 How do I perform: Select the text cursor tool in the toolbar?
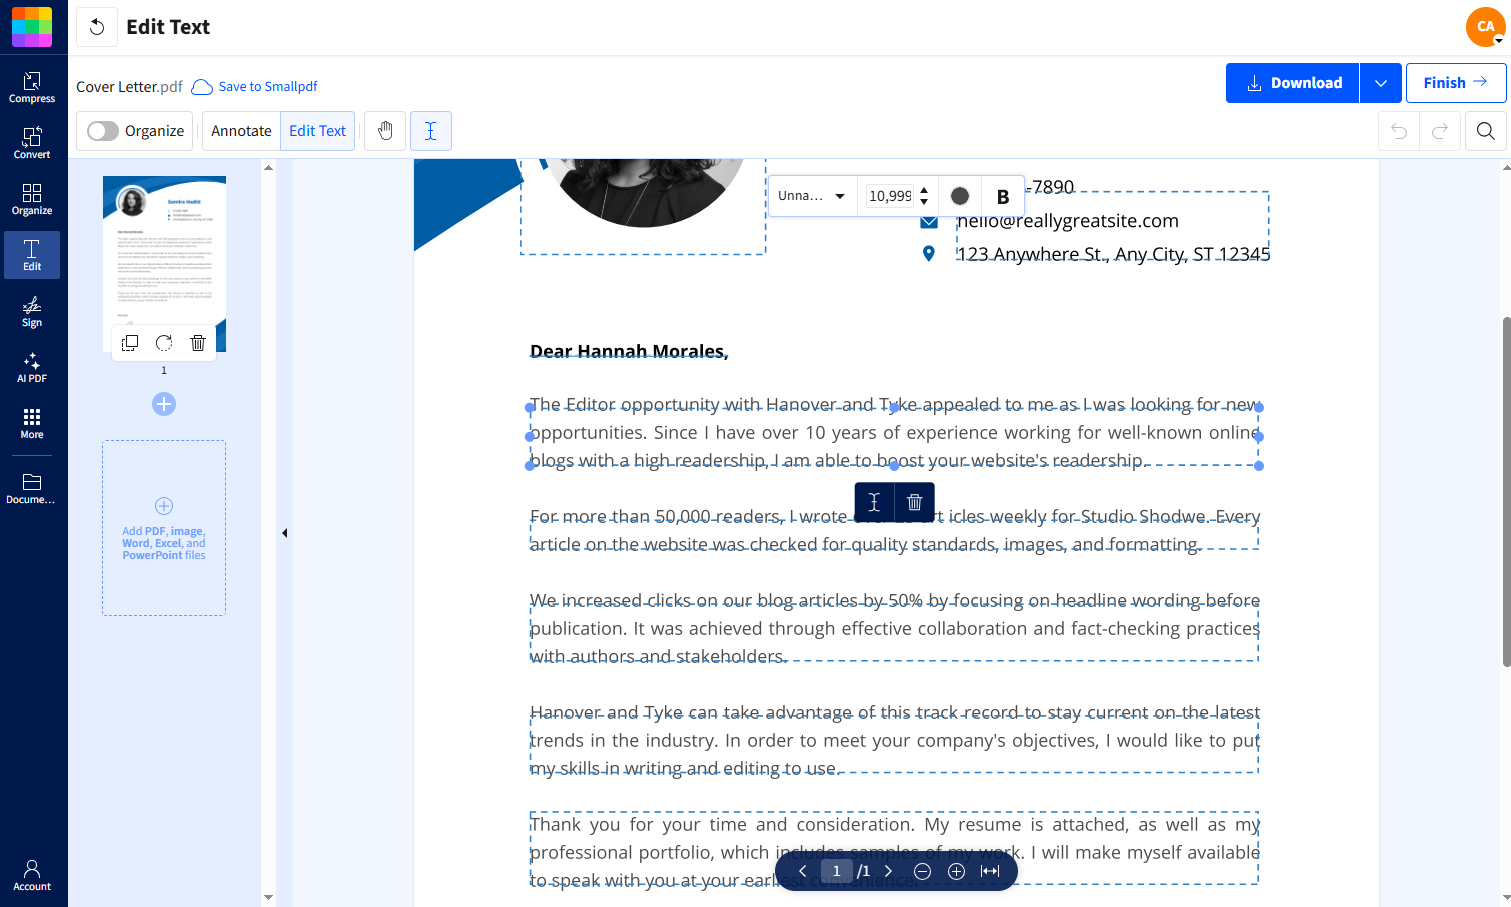[x=431, y=130]
